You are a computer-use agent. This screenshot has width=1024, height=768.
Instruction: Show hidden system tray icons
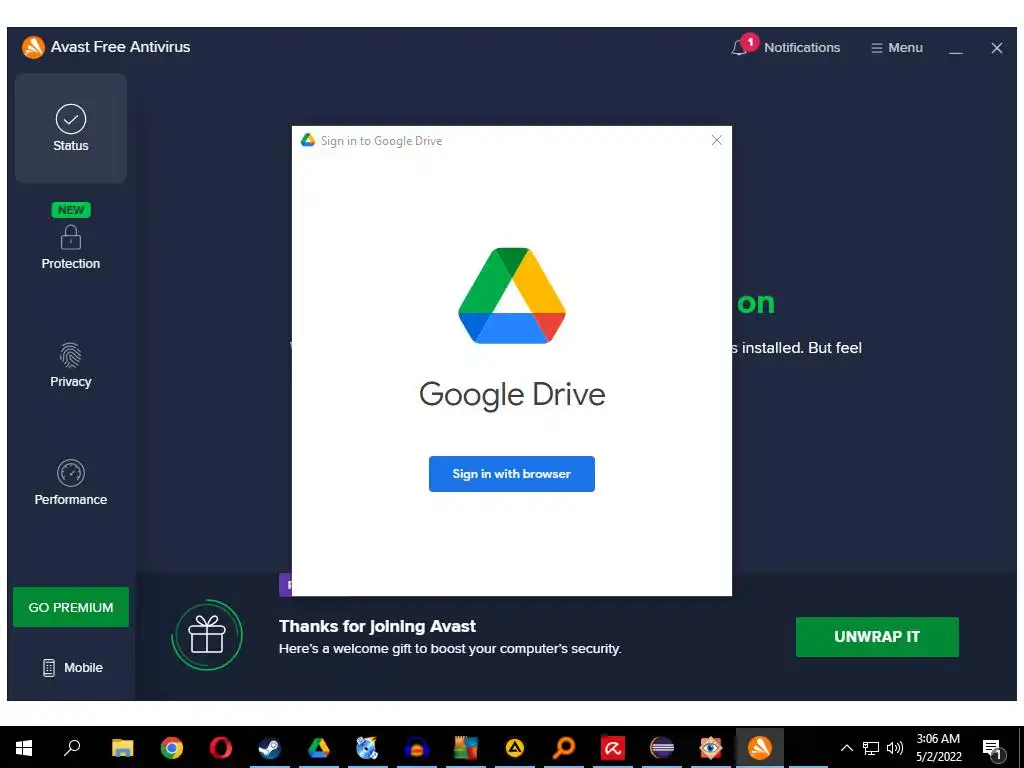click(x=846, y=748)
